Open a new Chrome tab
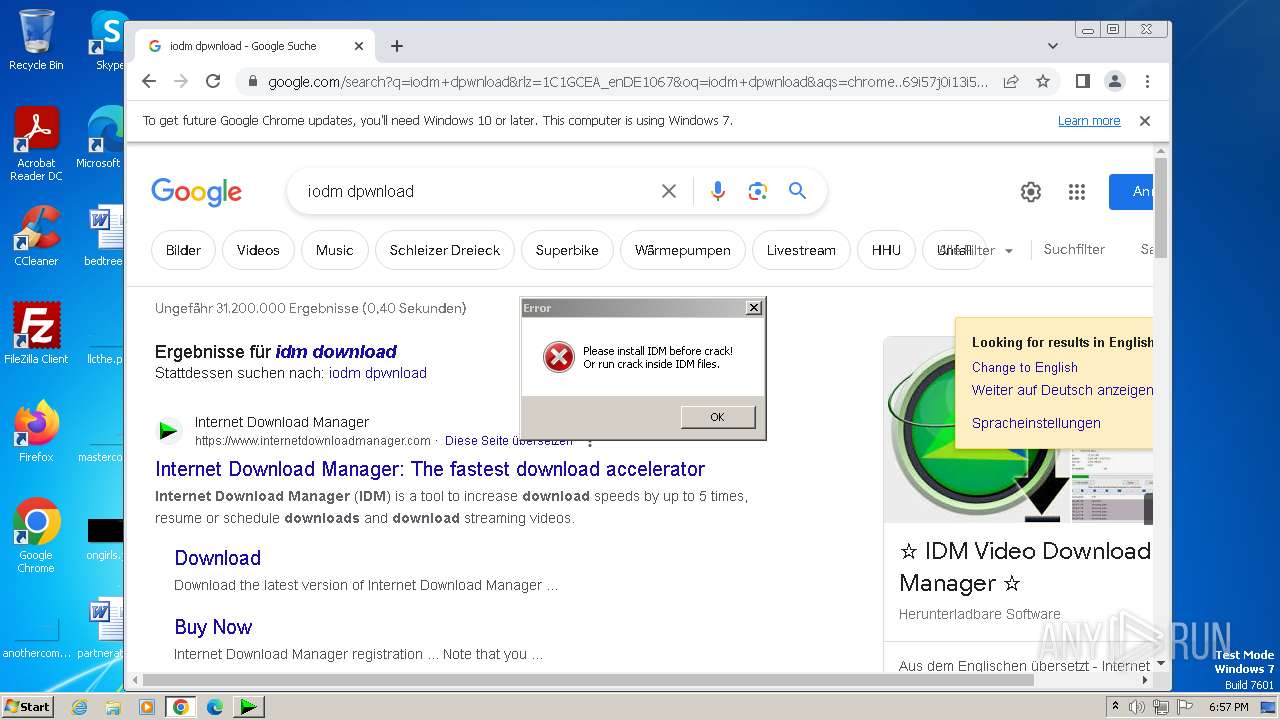This screenshot has height=720, width=1280. click(x=397, y=46)
